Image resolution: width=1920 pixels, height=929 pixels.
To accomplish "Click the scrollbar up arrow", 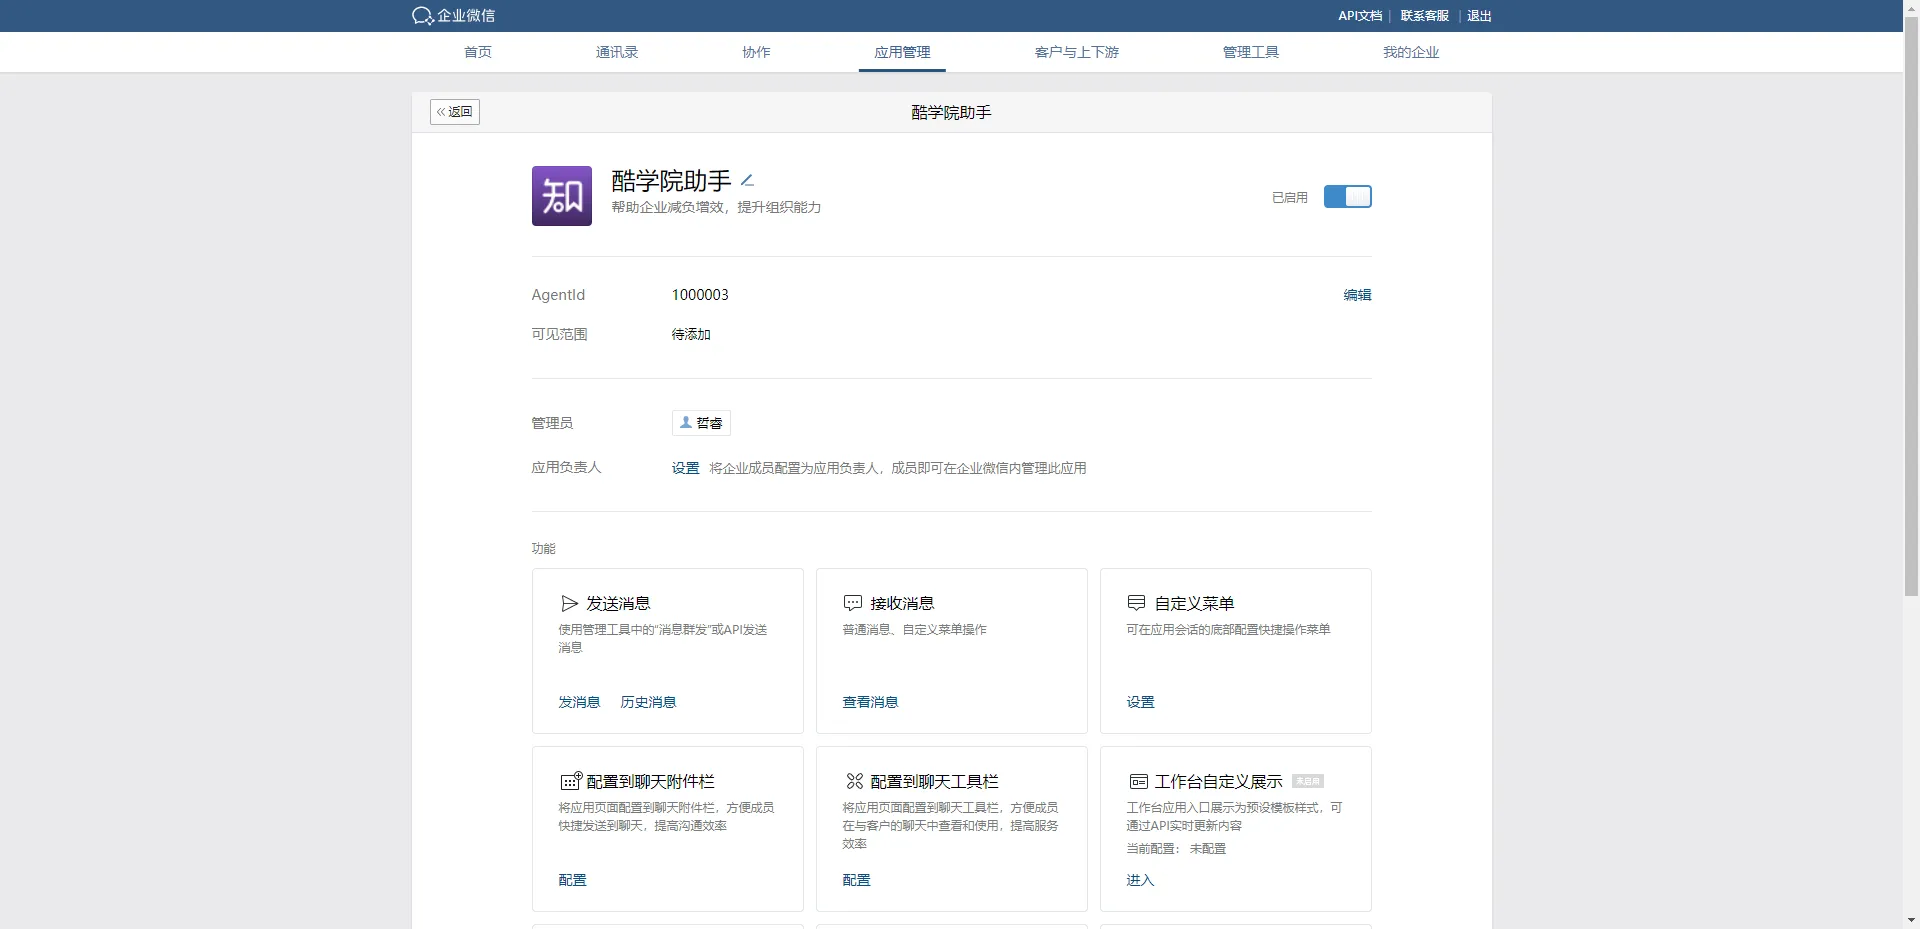I will click(1911, 7).
